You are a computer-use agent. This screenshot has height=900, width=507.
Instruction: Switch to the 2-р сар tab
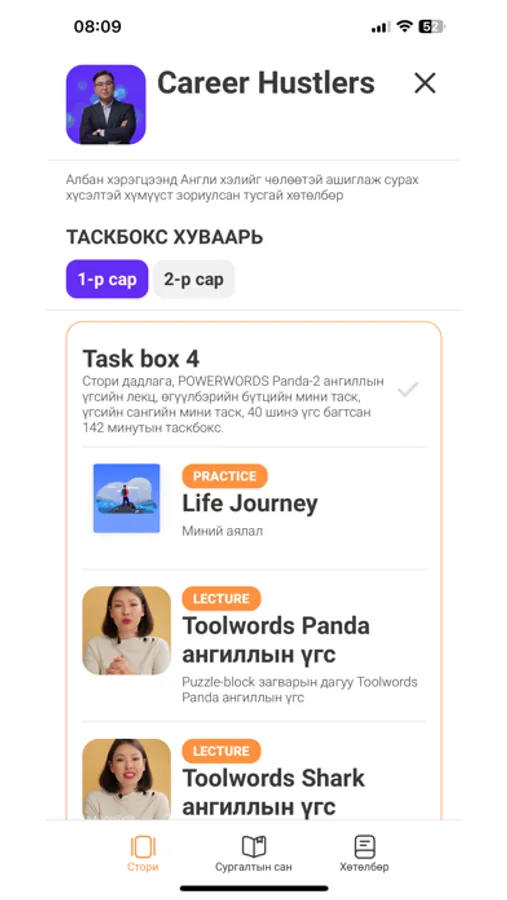pyautogui.click(x=193, y=280)
